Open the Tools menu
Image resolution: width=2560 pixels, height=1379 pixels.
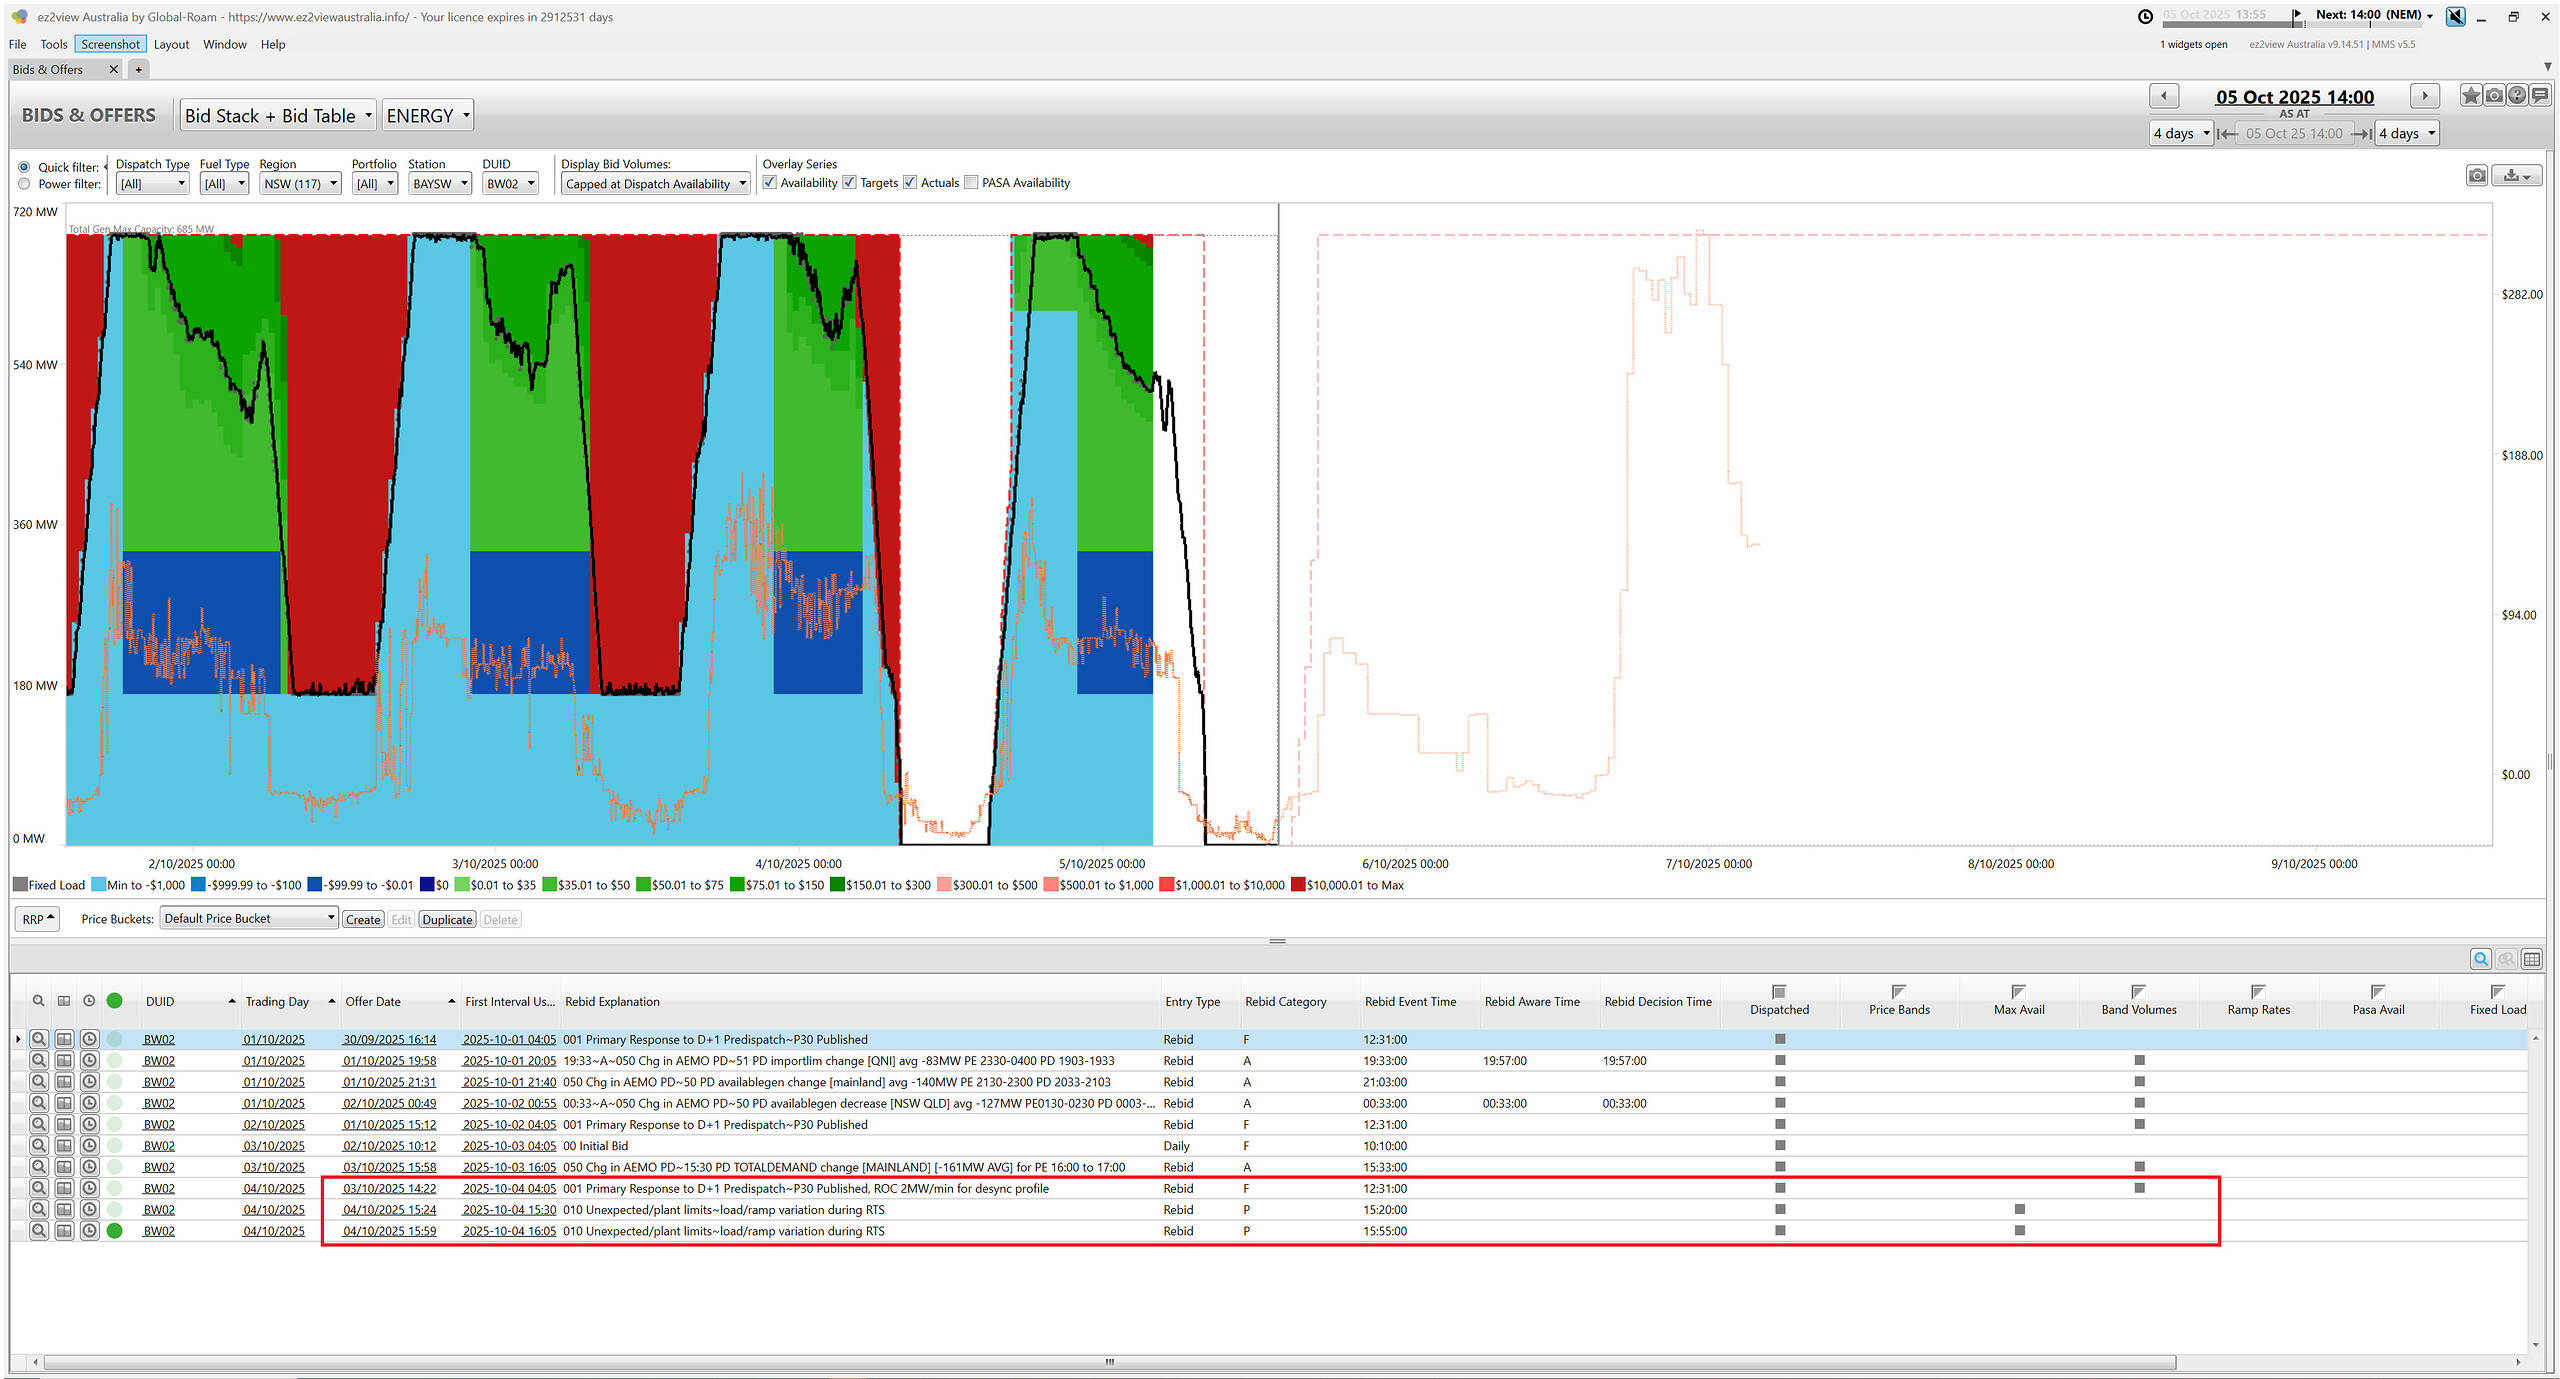click(x=53, y=44)
